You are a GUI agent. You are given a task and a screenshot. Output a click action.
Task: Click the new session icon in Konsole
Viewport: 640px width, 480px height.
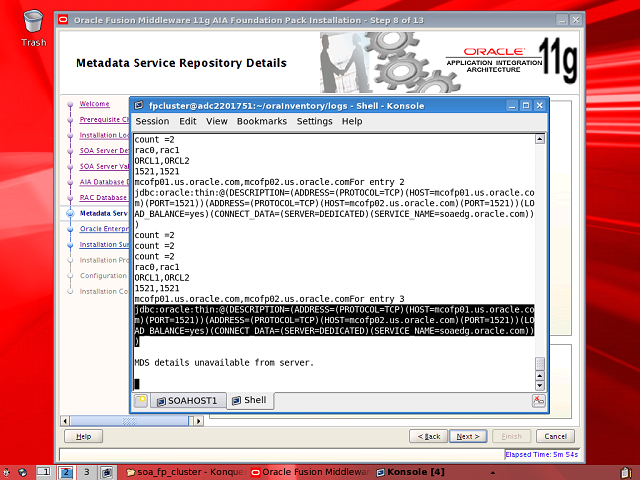pyautogui.click(x=140, y=401)
